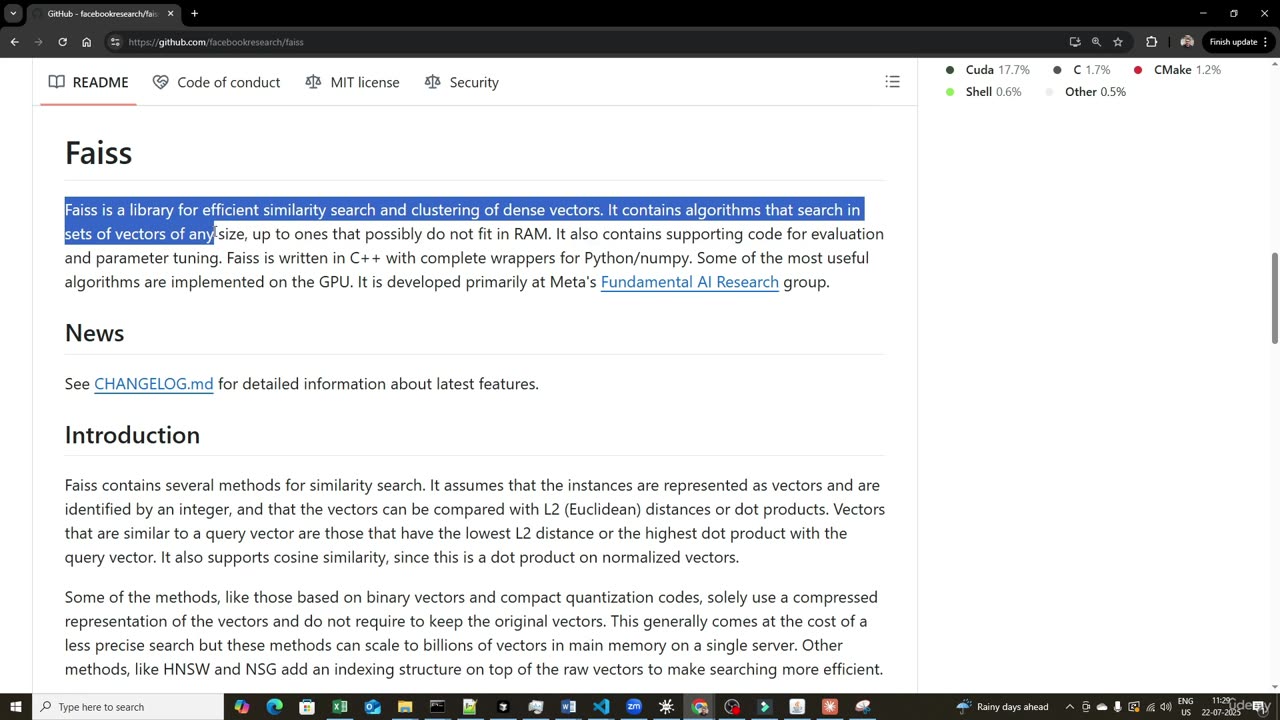
Task: Open the Chrome icon in the taskbar
Action: (699, 707)
